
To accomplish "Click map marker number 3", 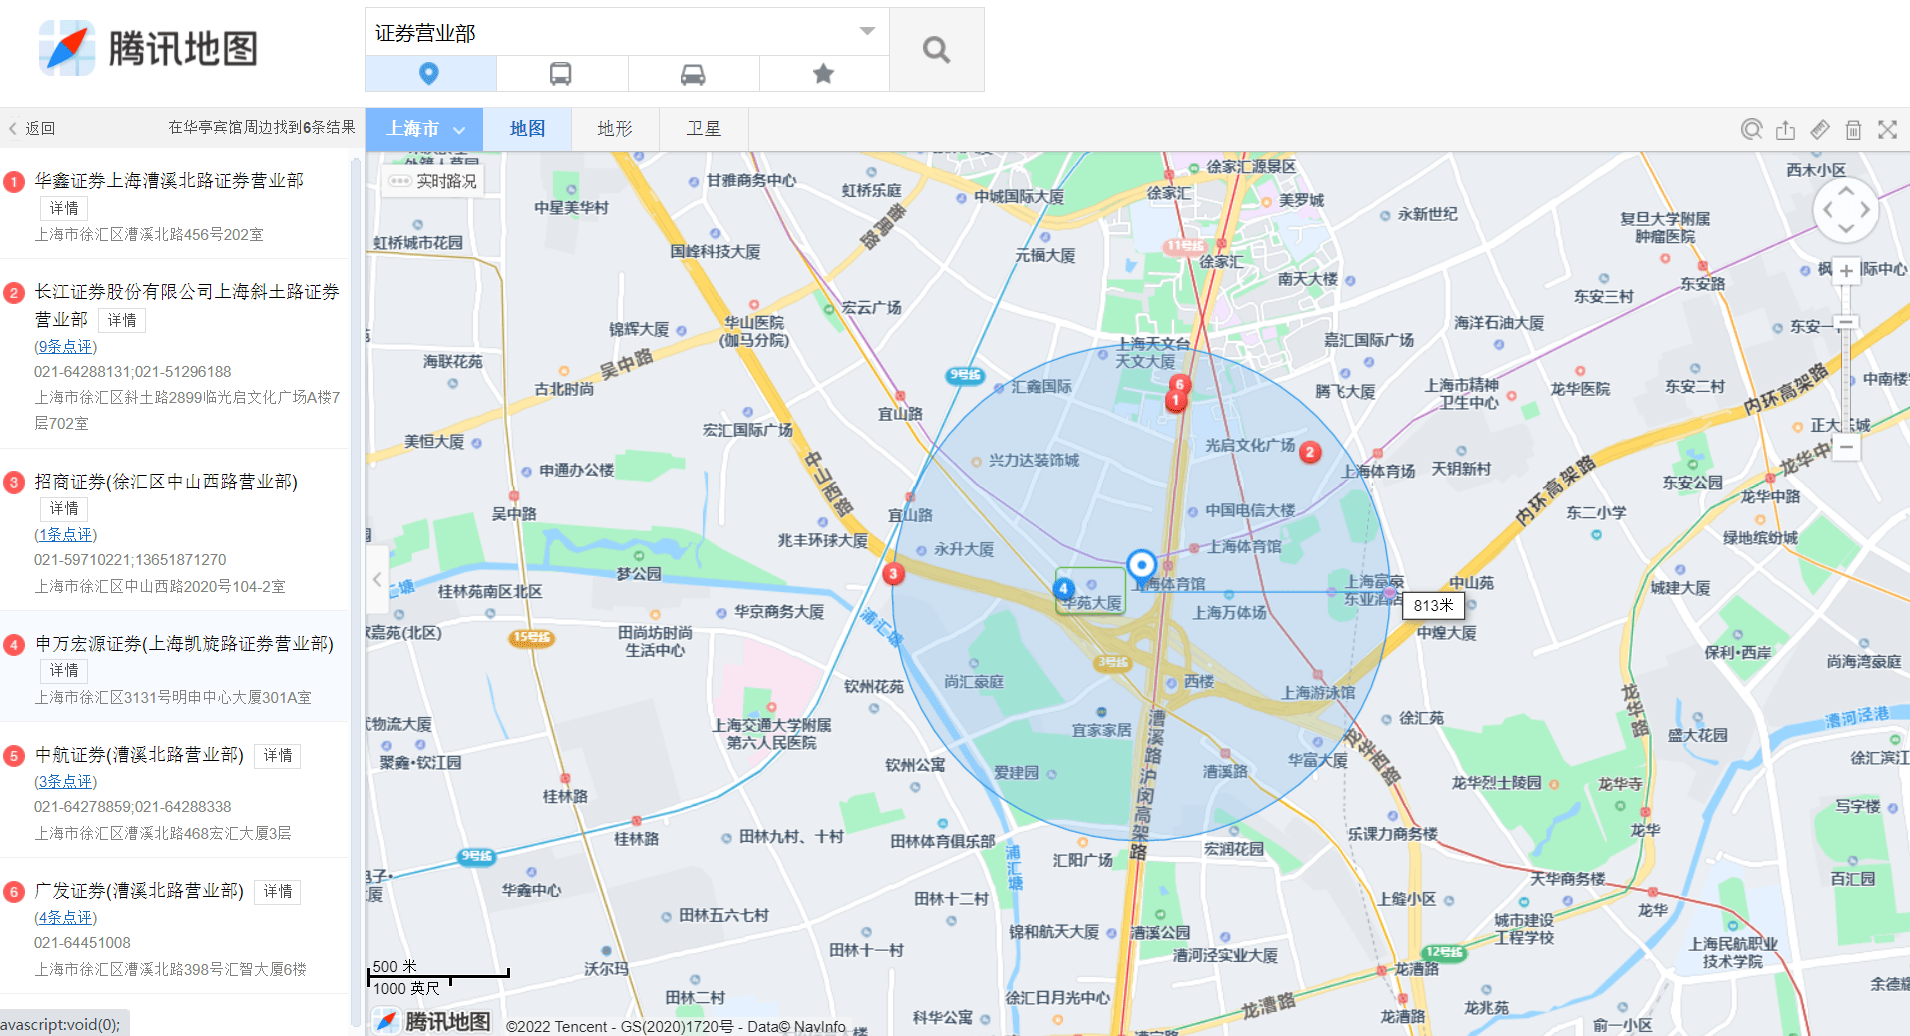I will (893, 574).
